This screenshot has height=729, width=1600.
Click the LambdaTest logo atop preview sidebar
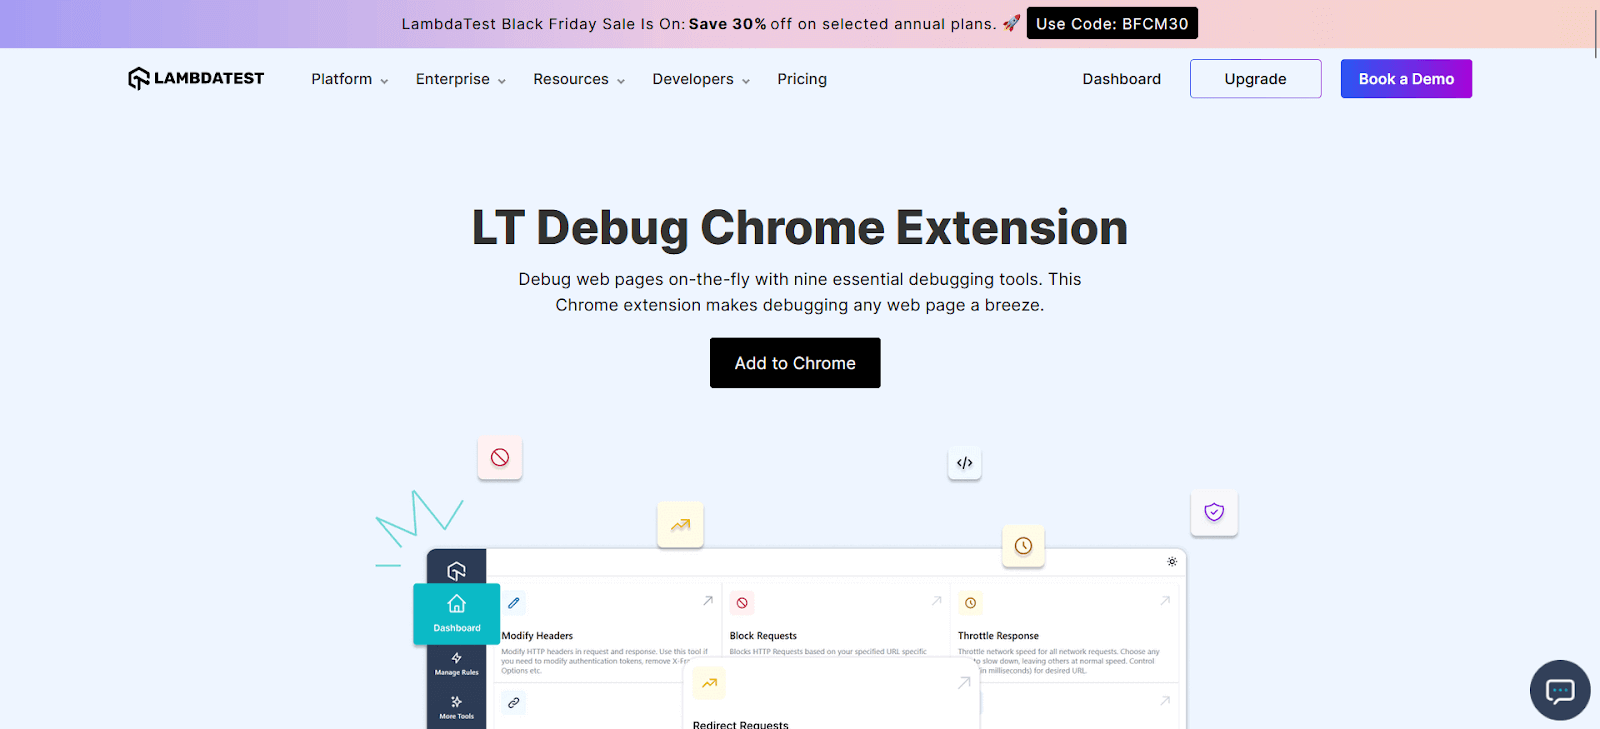coord(457,571)
